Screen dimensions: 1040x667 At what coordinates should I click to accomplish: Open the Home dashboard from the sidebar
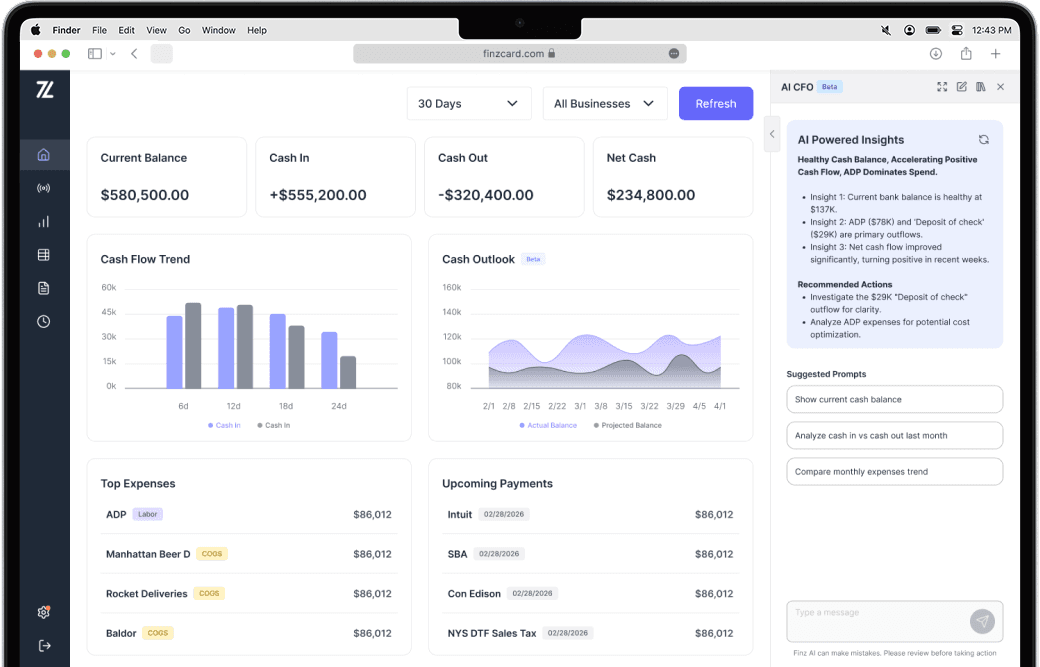point(42,154)
